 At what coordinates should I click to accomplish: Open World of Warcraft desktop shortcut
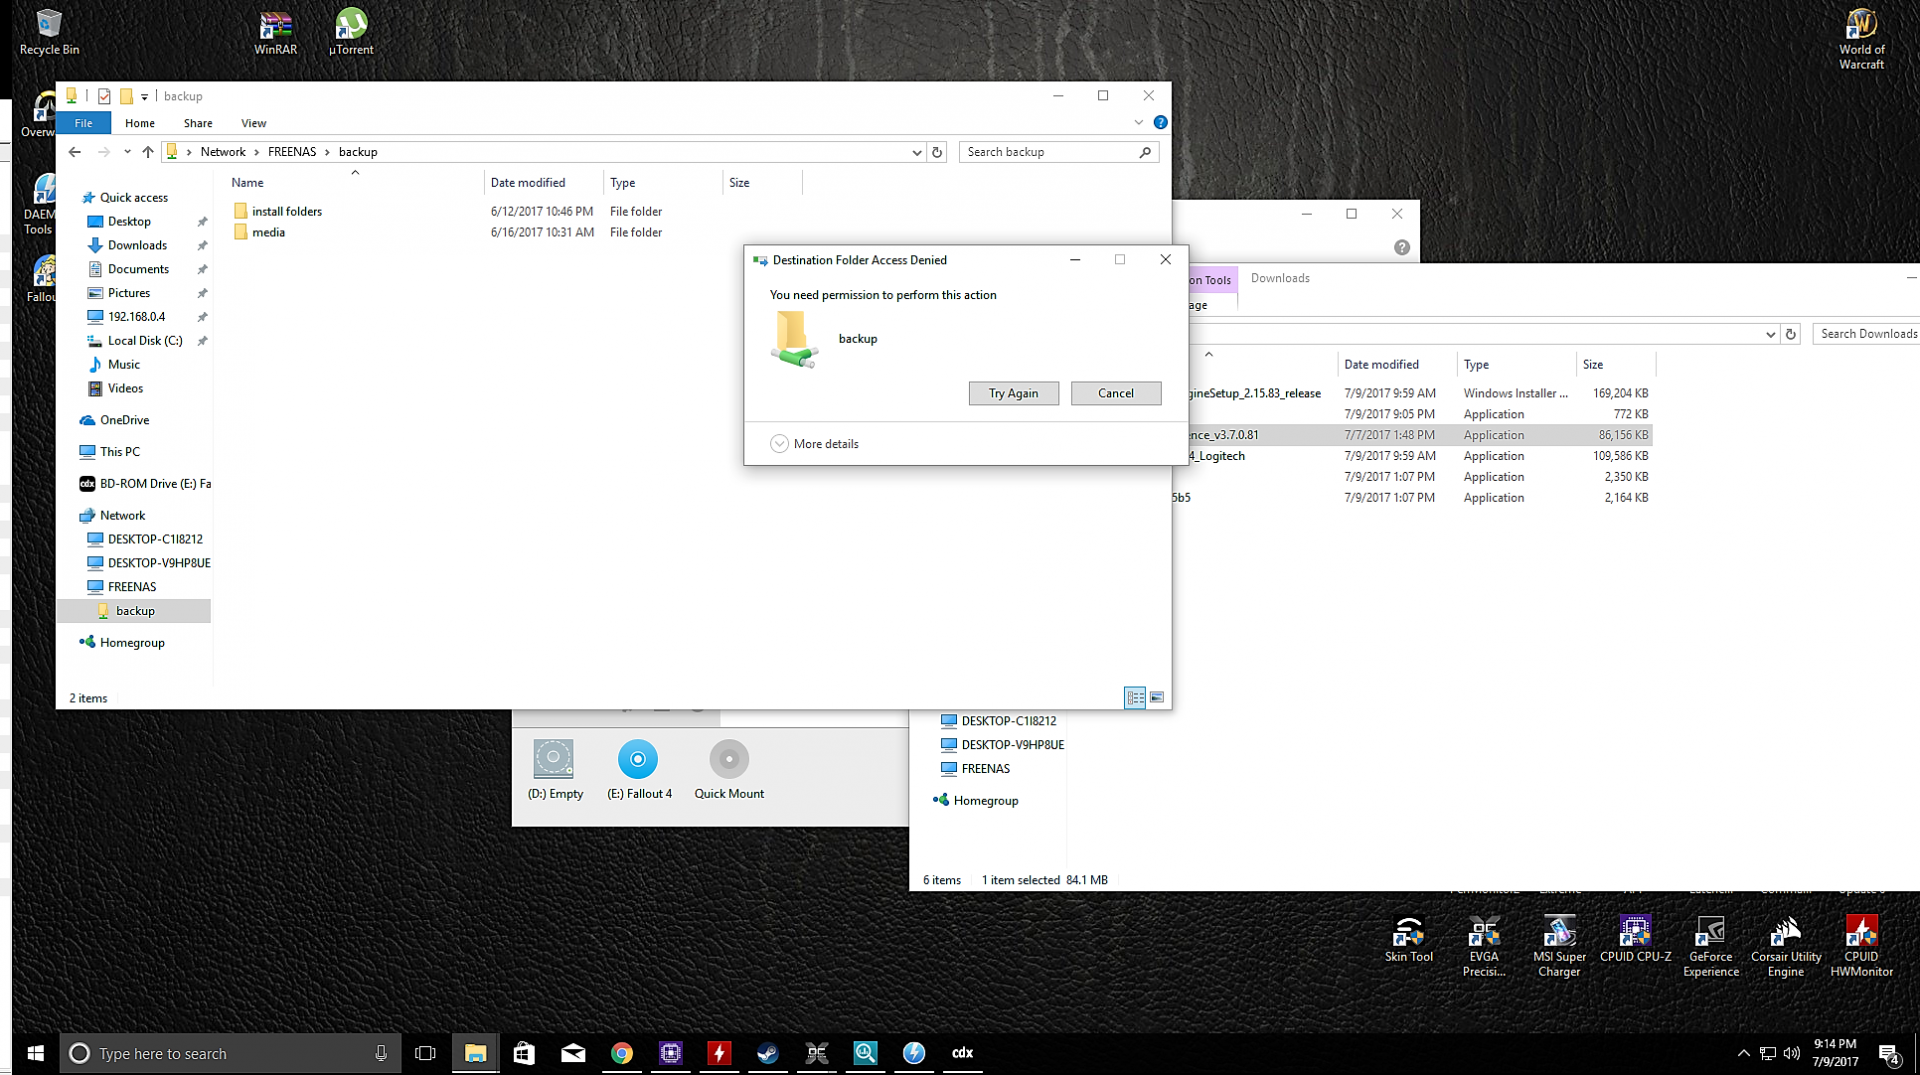1861,39
